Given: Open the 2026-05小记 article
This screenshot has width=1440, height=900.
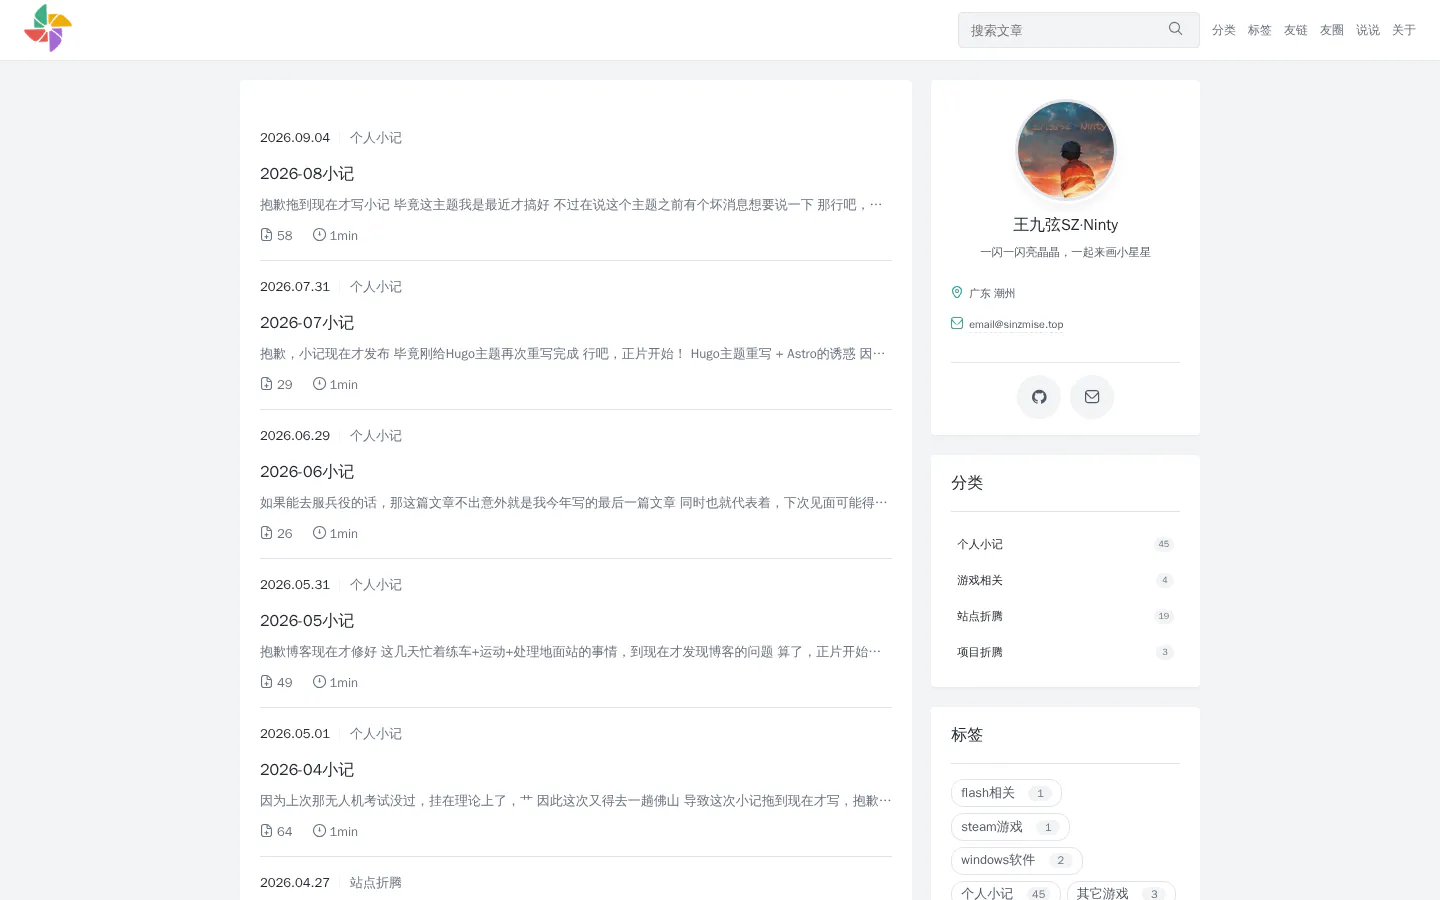Looking at the screenshot, I should click(x=307, y=621).
